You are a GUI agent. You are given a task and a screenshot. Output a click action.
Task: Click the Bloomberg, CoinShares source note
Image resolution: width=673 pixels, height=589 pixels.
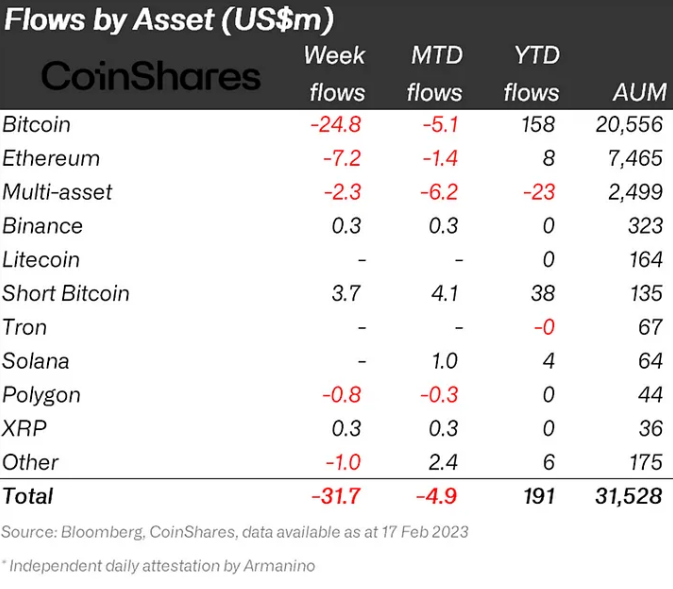pyautogui.click(x=235, y=532)
